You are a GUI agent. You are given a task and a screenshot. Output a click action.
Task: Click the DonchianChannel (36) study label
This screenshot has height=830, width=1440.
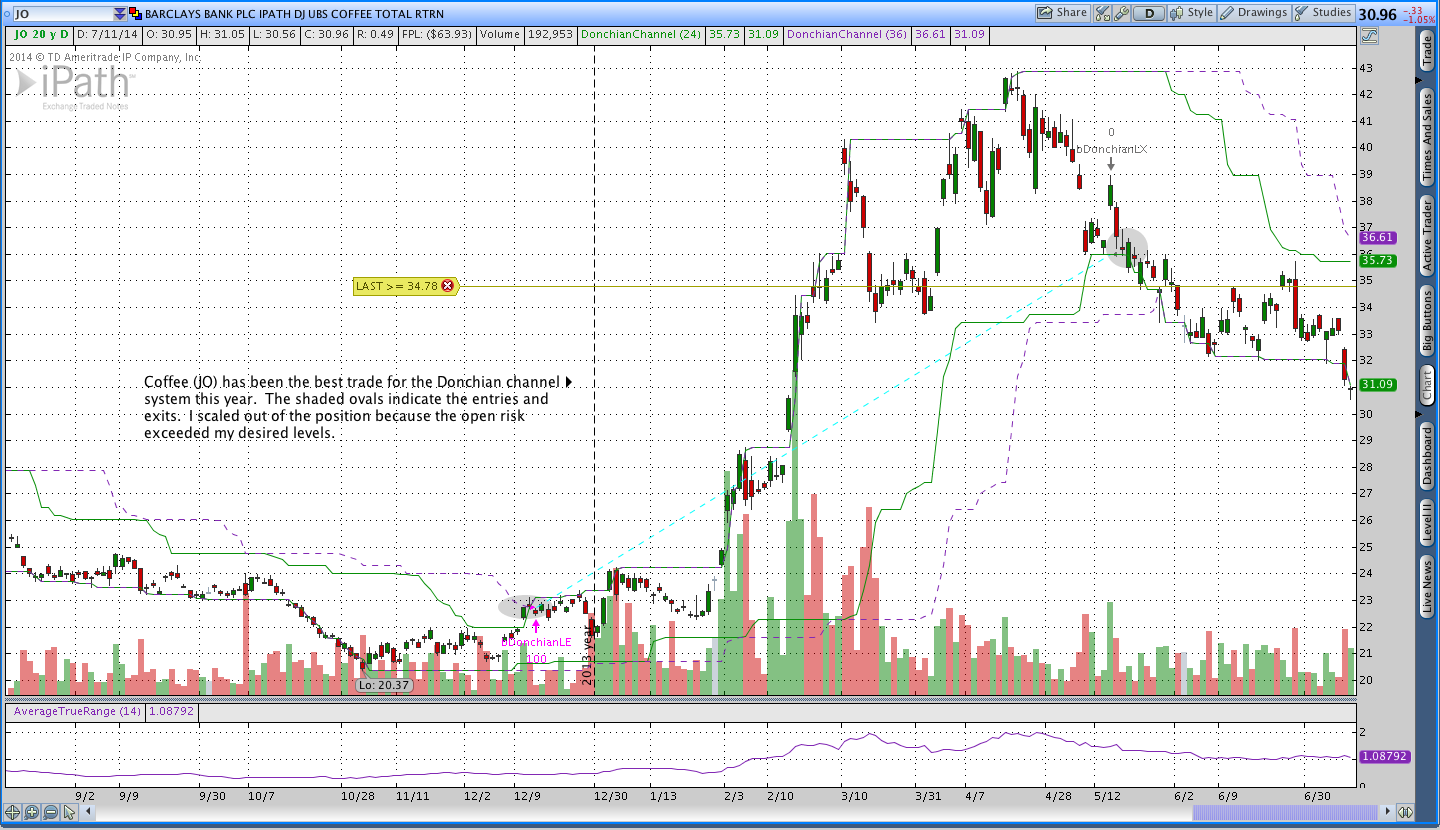(847, 34)
